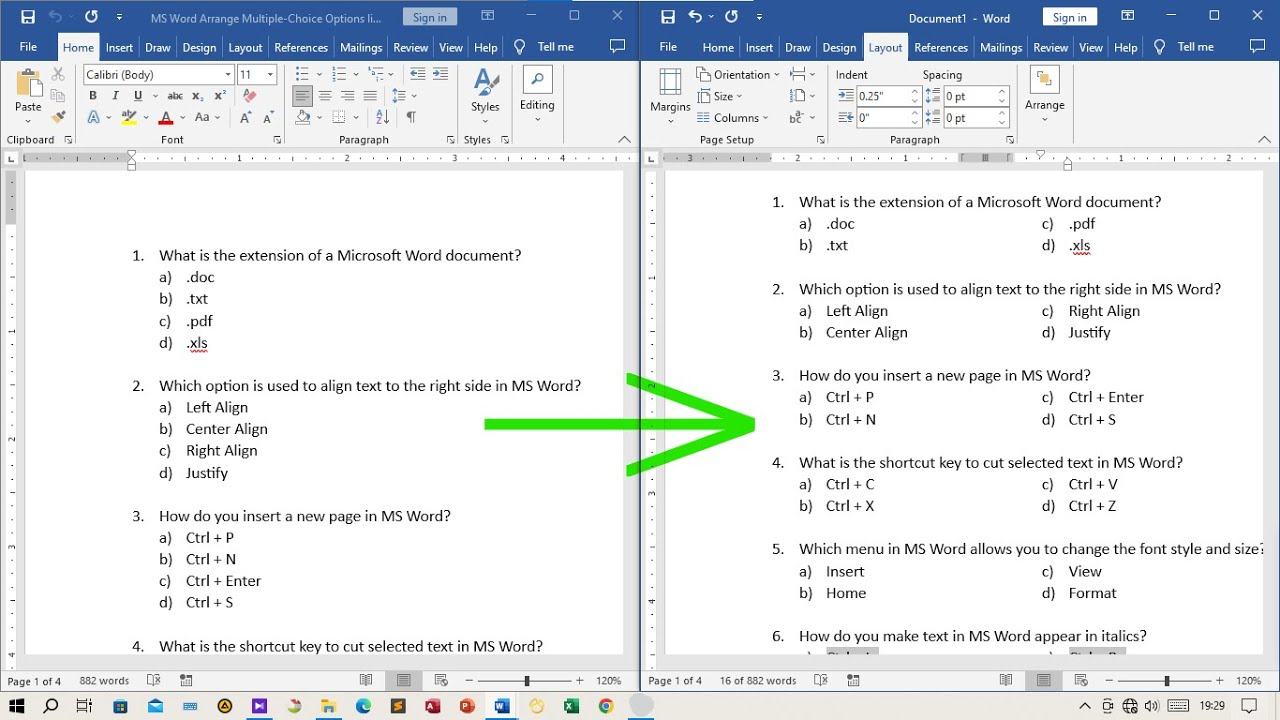Increase font size with the grow font icon
The image size is (1280, 720).
246,117
